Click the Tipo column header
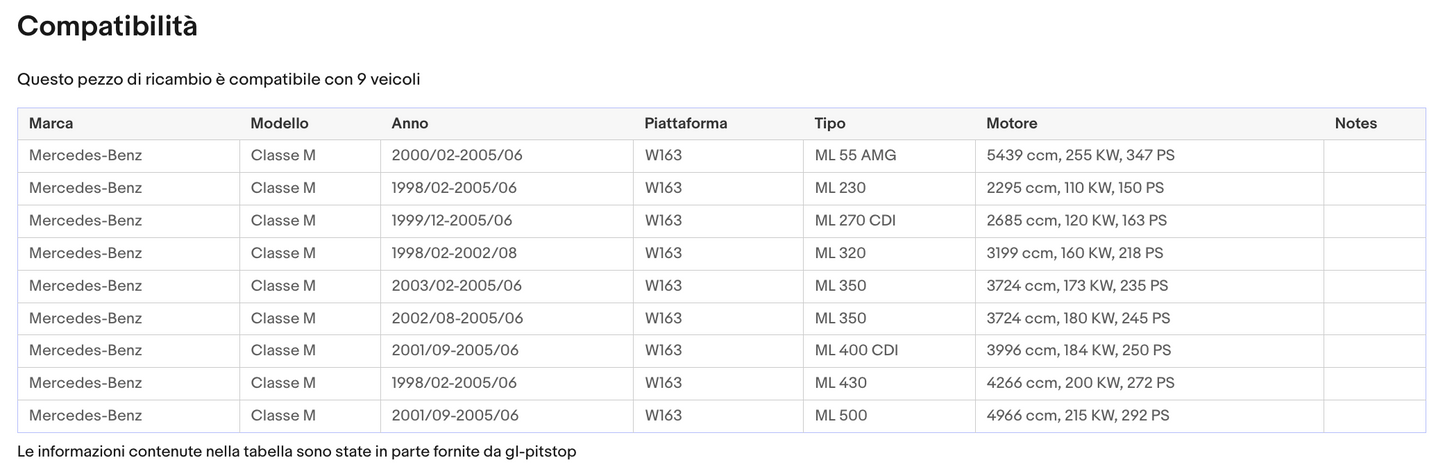The width and height of the screenshot is (1445, 476). click(830, 124)
